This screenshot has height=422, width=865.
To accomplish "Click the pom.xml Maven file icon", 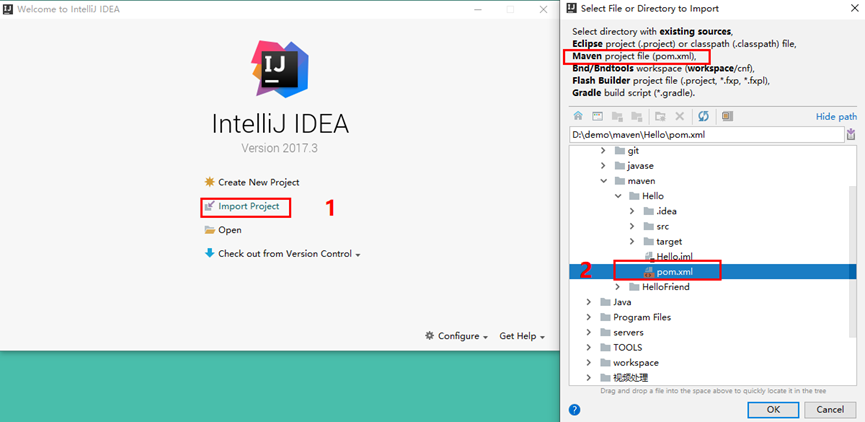I will 649,272.
